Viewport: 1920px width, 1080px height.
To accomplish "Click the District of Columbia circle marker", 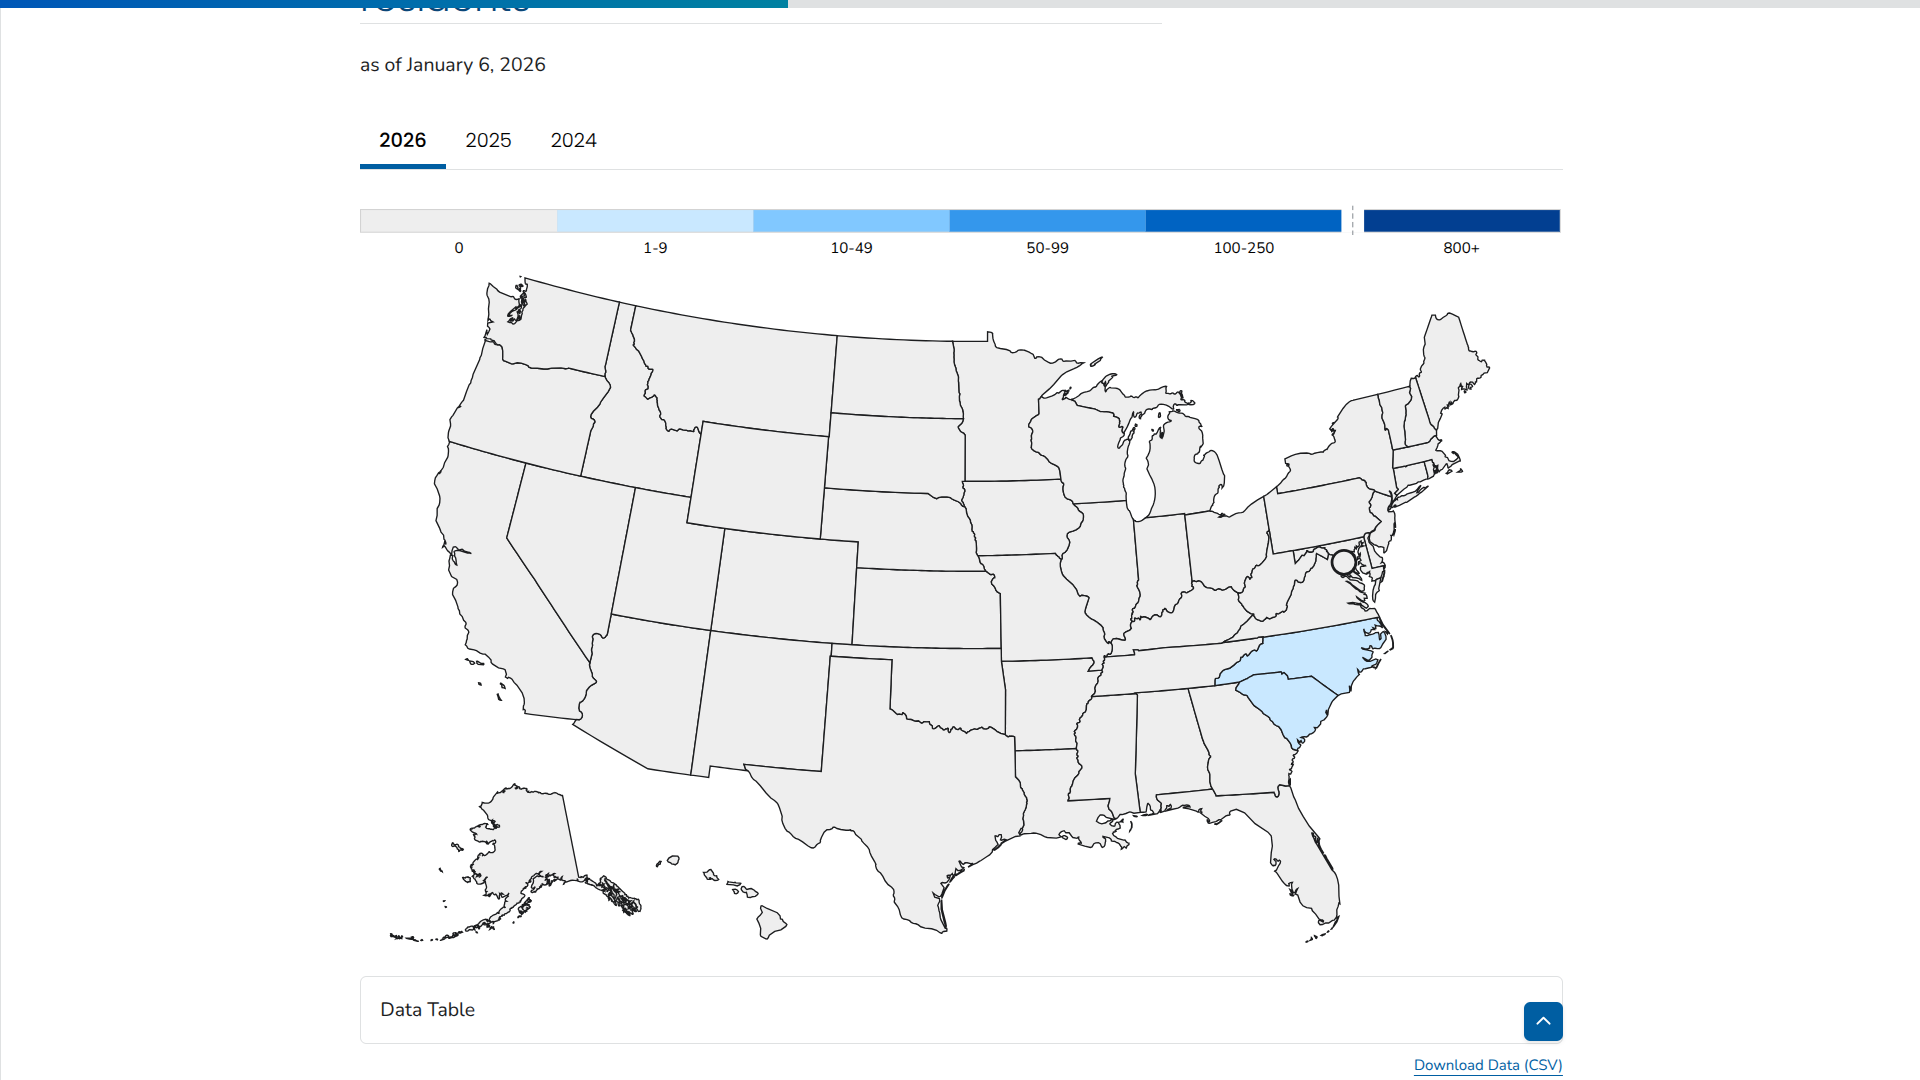I will coord(1343,562).
